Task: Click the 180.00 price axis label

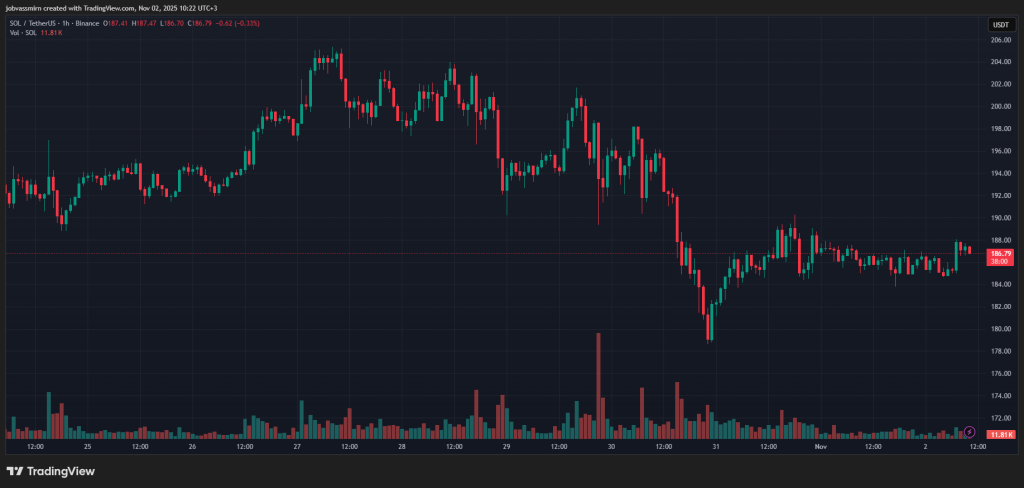Action: (x=998, y=329)
